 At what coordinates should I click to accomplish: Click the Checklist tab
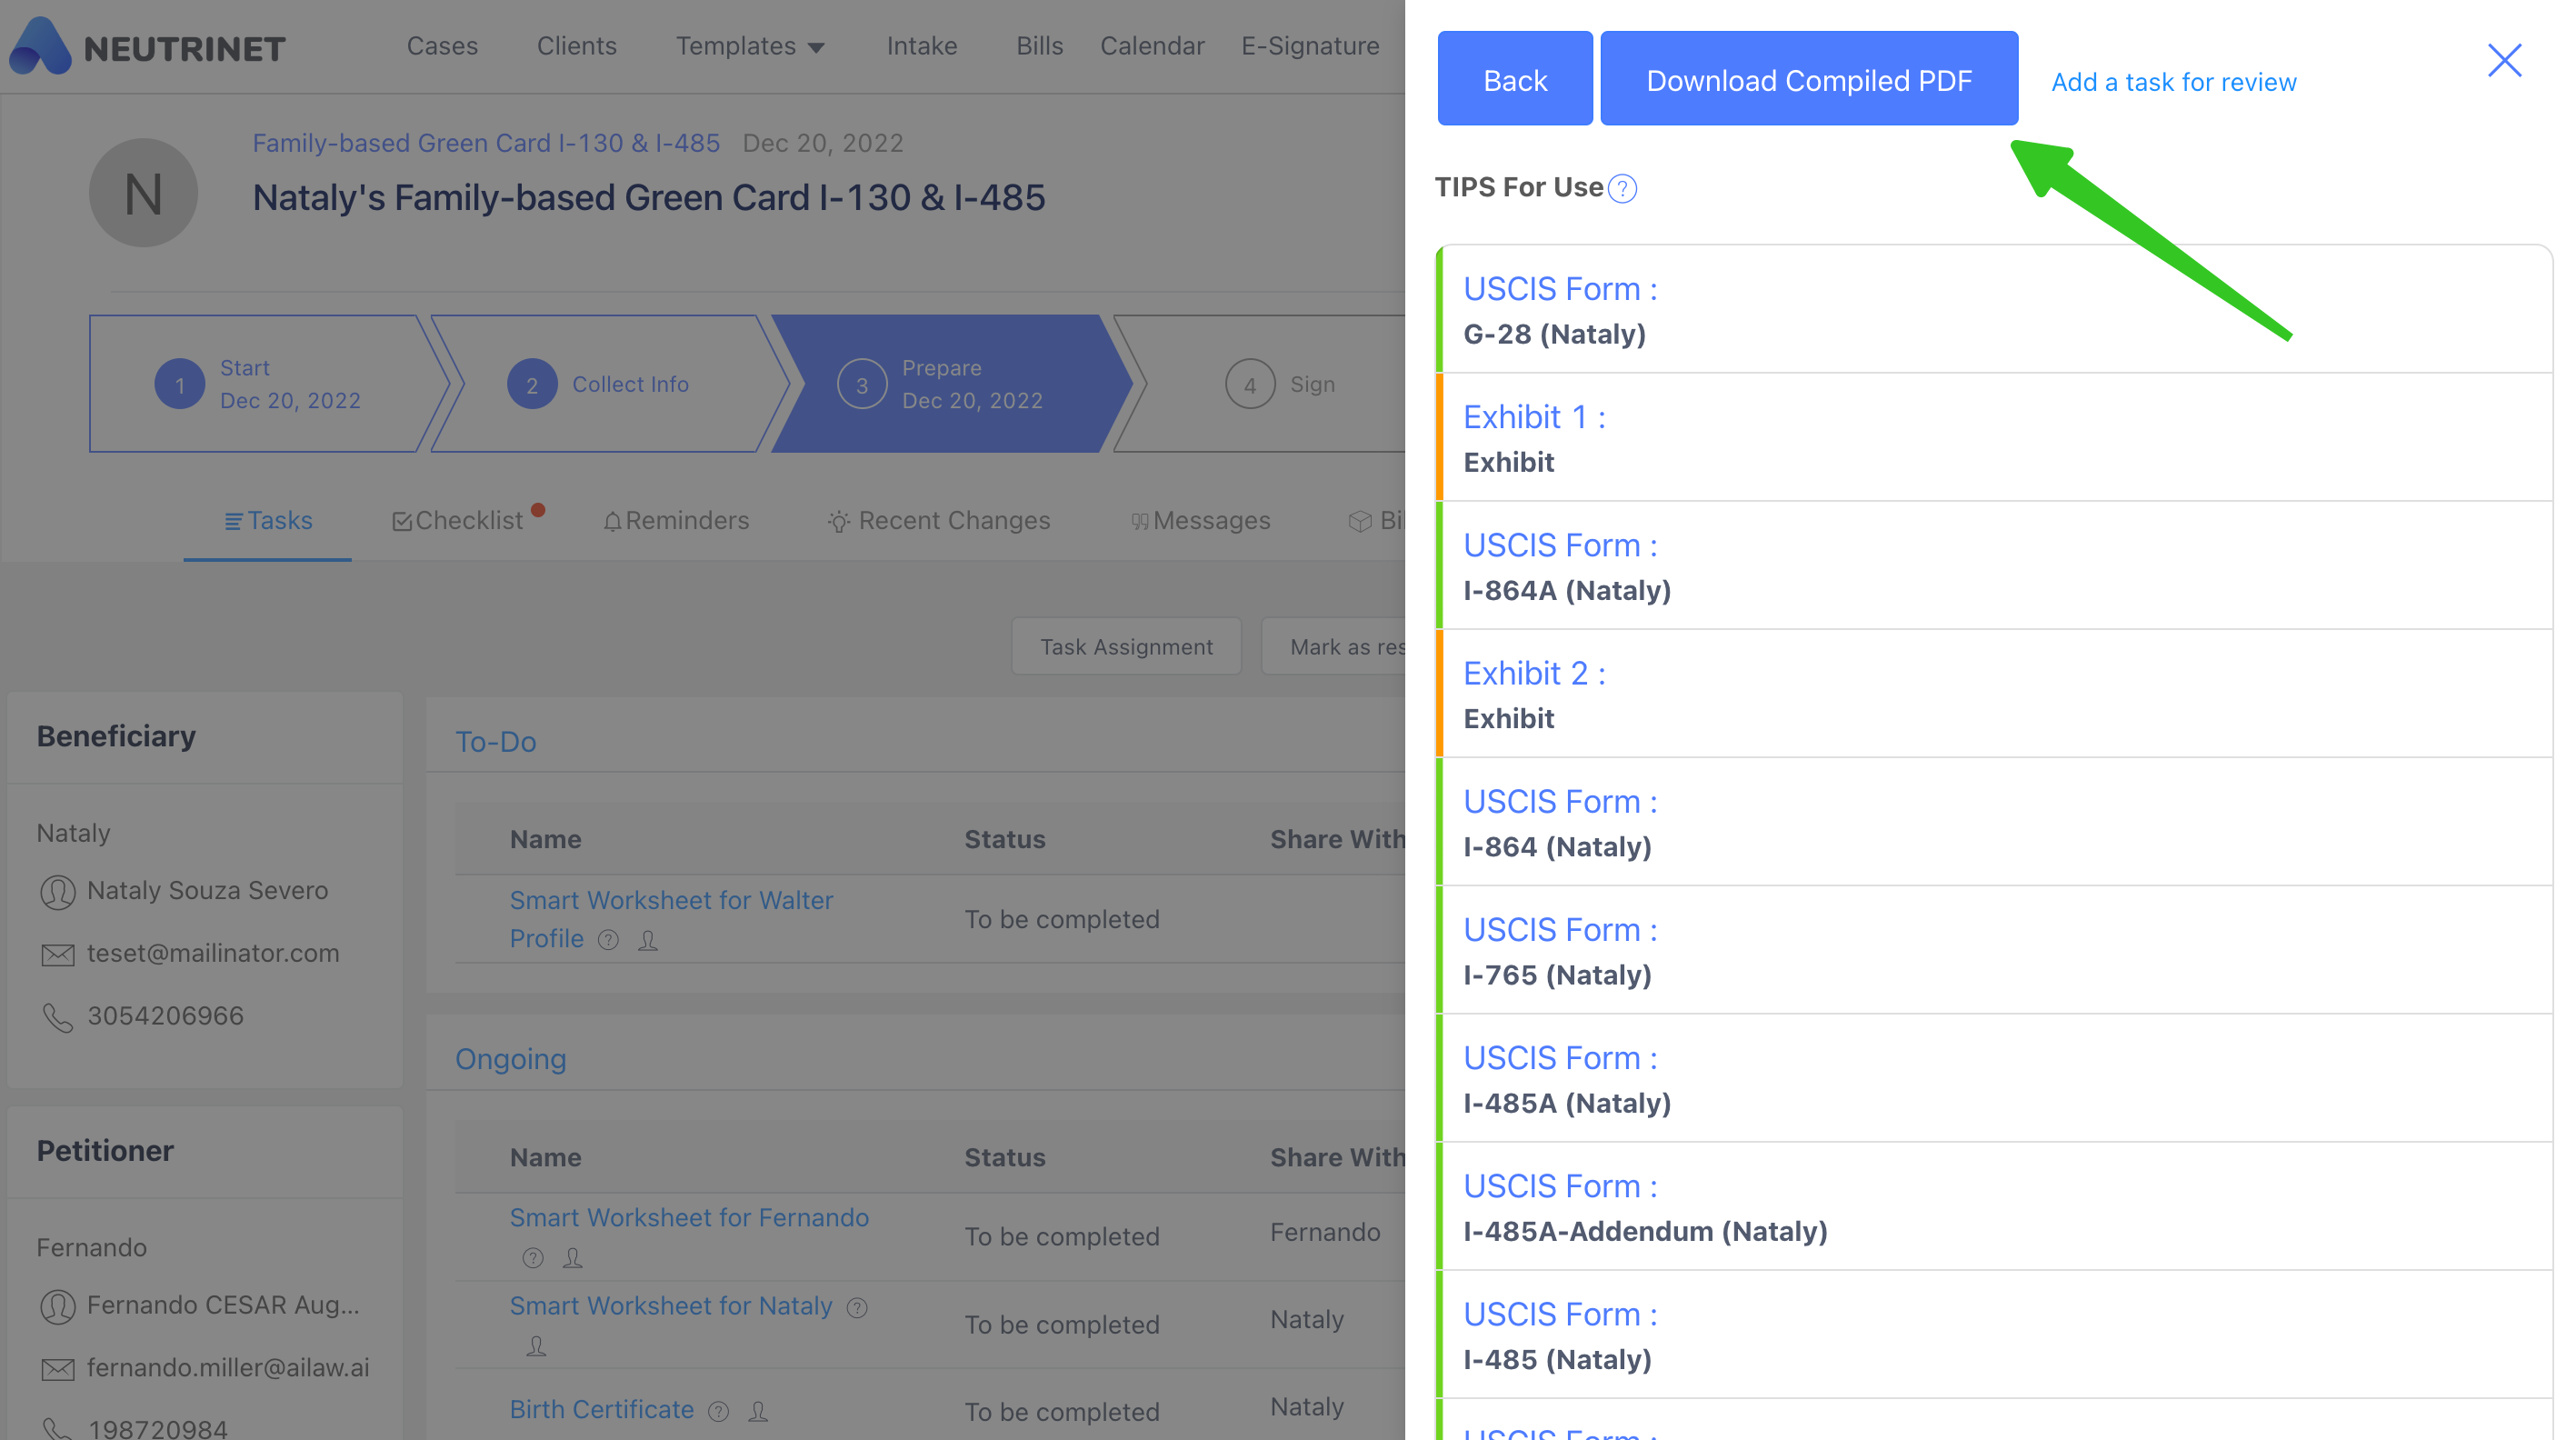458,521
